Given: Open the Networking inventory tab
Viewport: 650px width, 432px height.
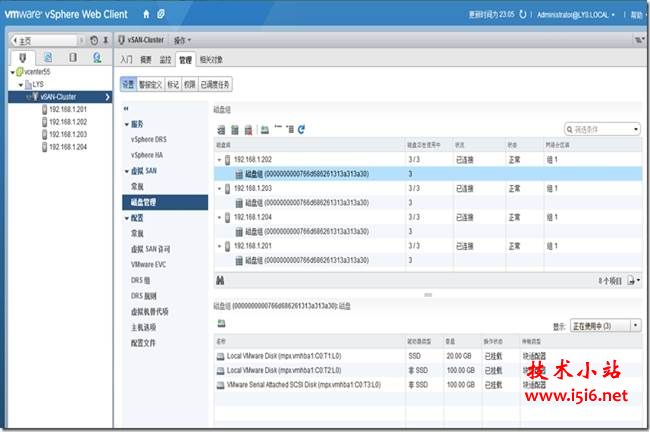Looking at the screenshot, I should coord(97,57).
